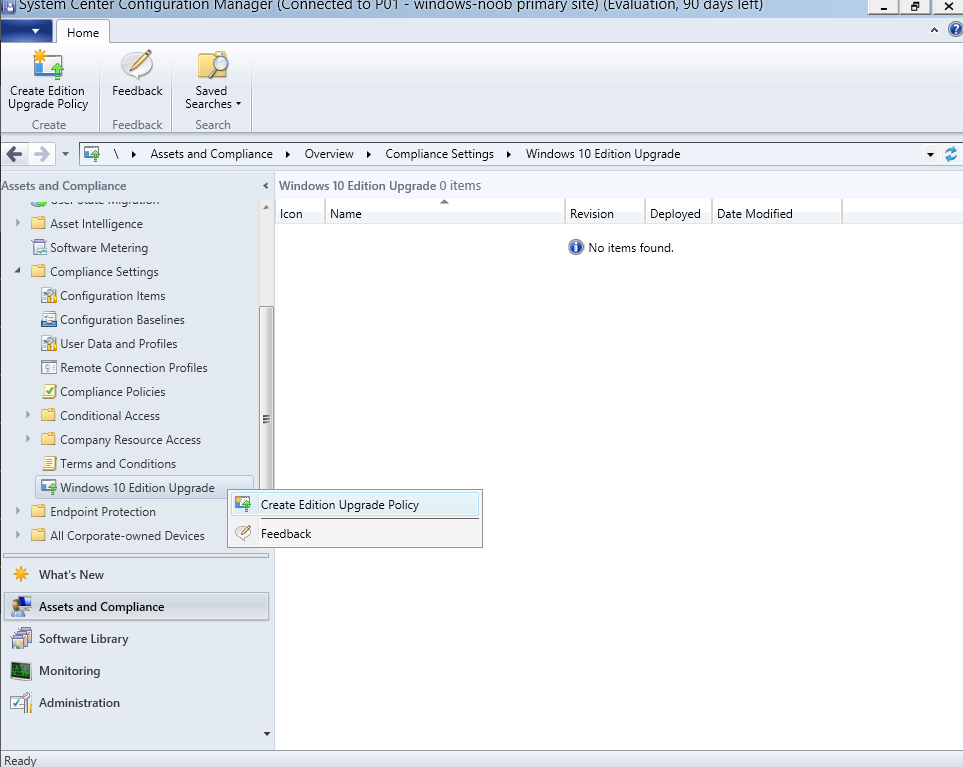Screen dimensions: 963x767
Task: Click the What's New star icon
Action: tap(21, 574)
